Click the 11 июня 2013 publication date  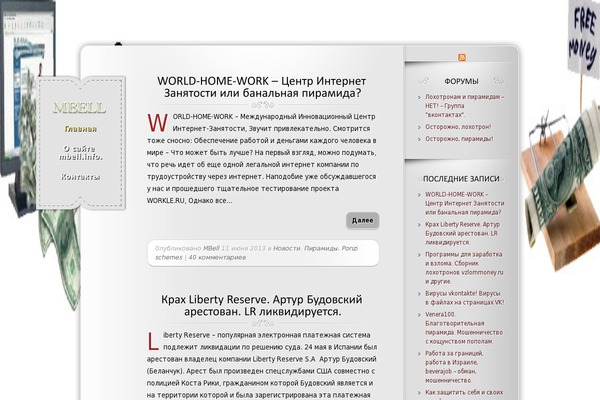pyautogui.click(x=243, y=248)
